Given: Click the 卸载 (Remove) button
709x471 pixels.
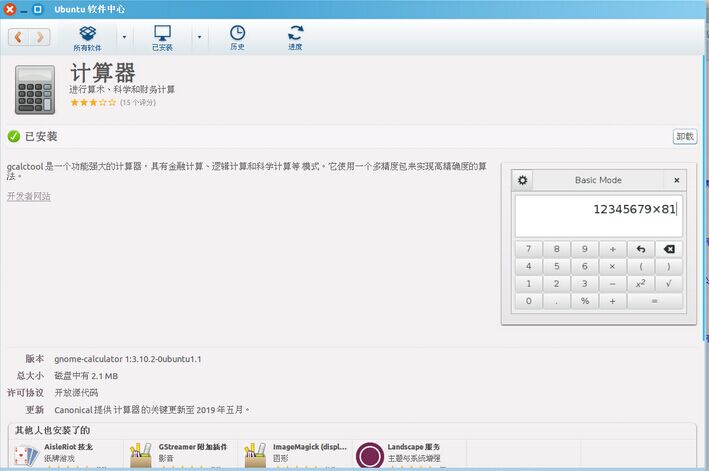Looking at the screenshot, I should pyautogui.click(x=685, y=137).
